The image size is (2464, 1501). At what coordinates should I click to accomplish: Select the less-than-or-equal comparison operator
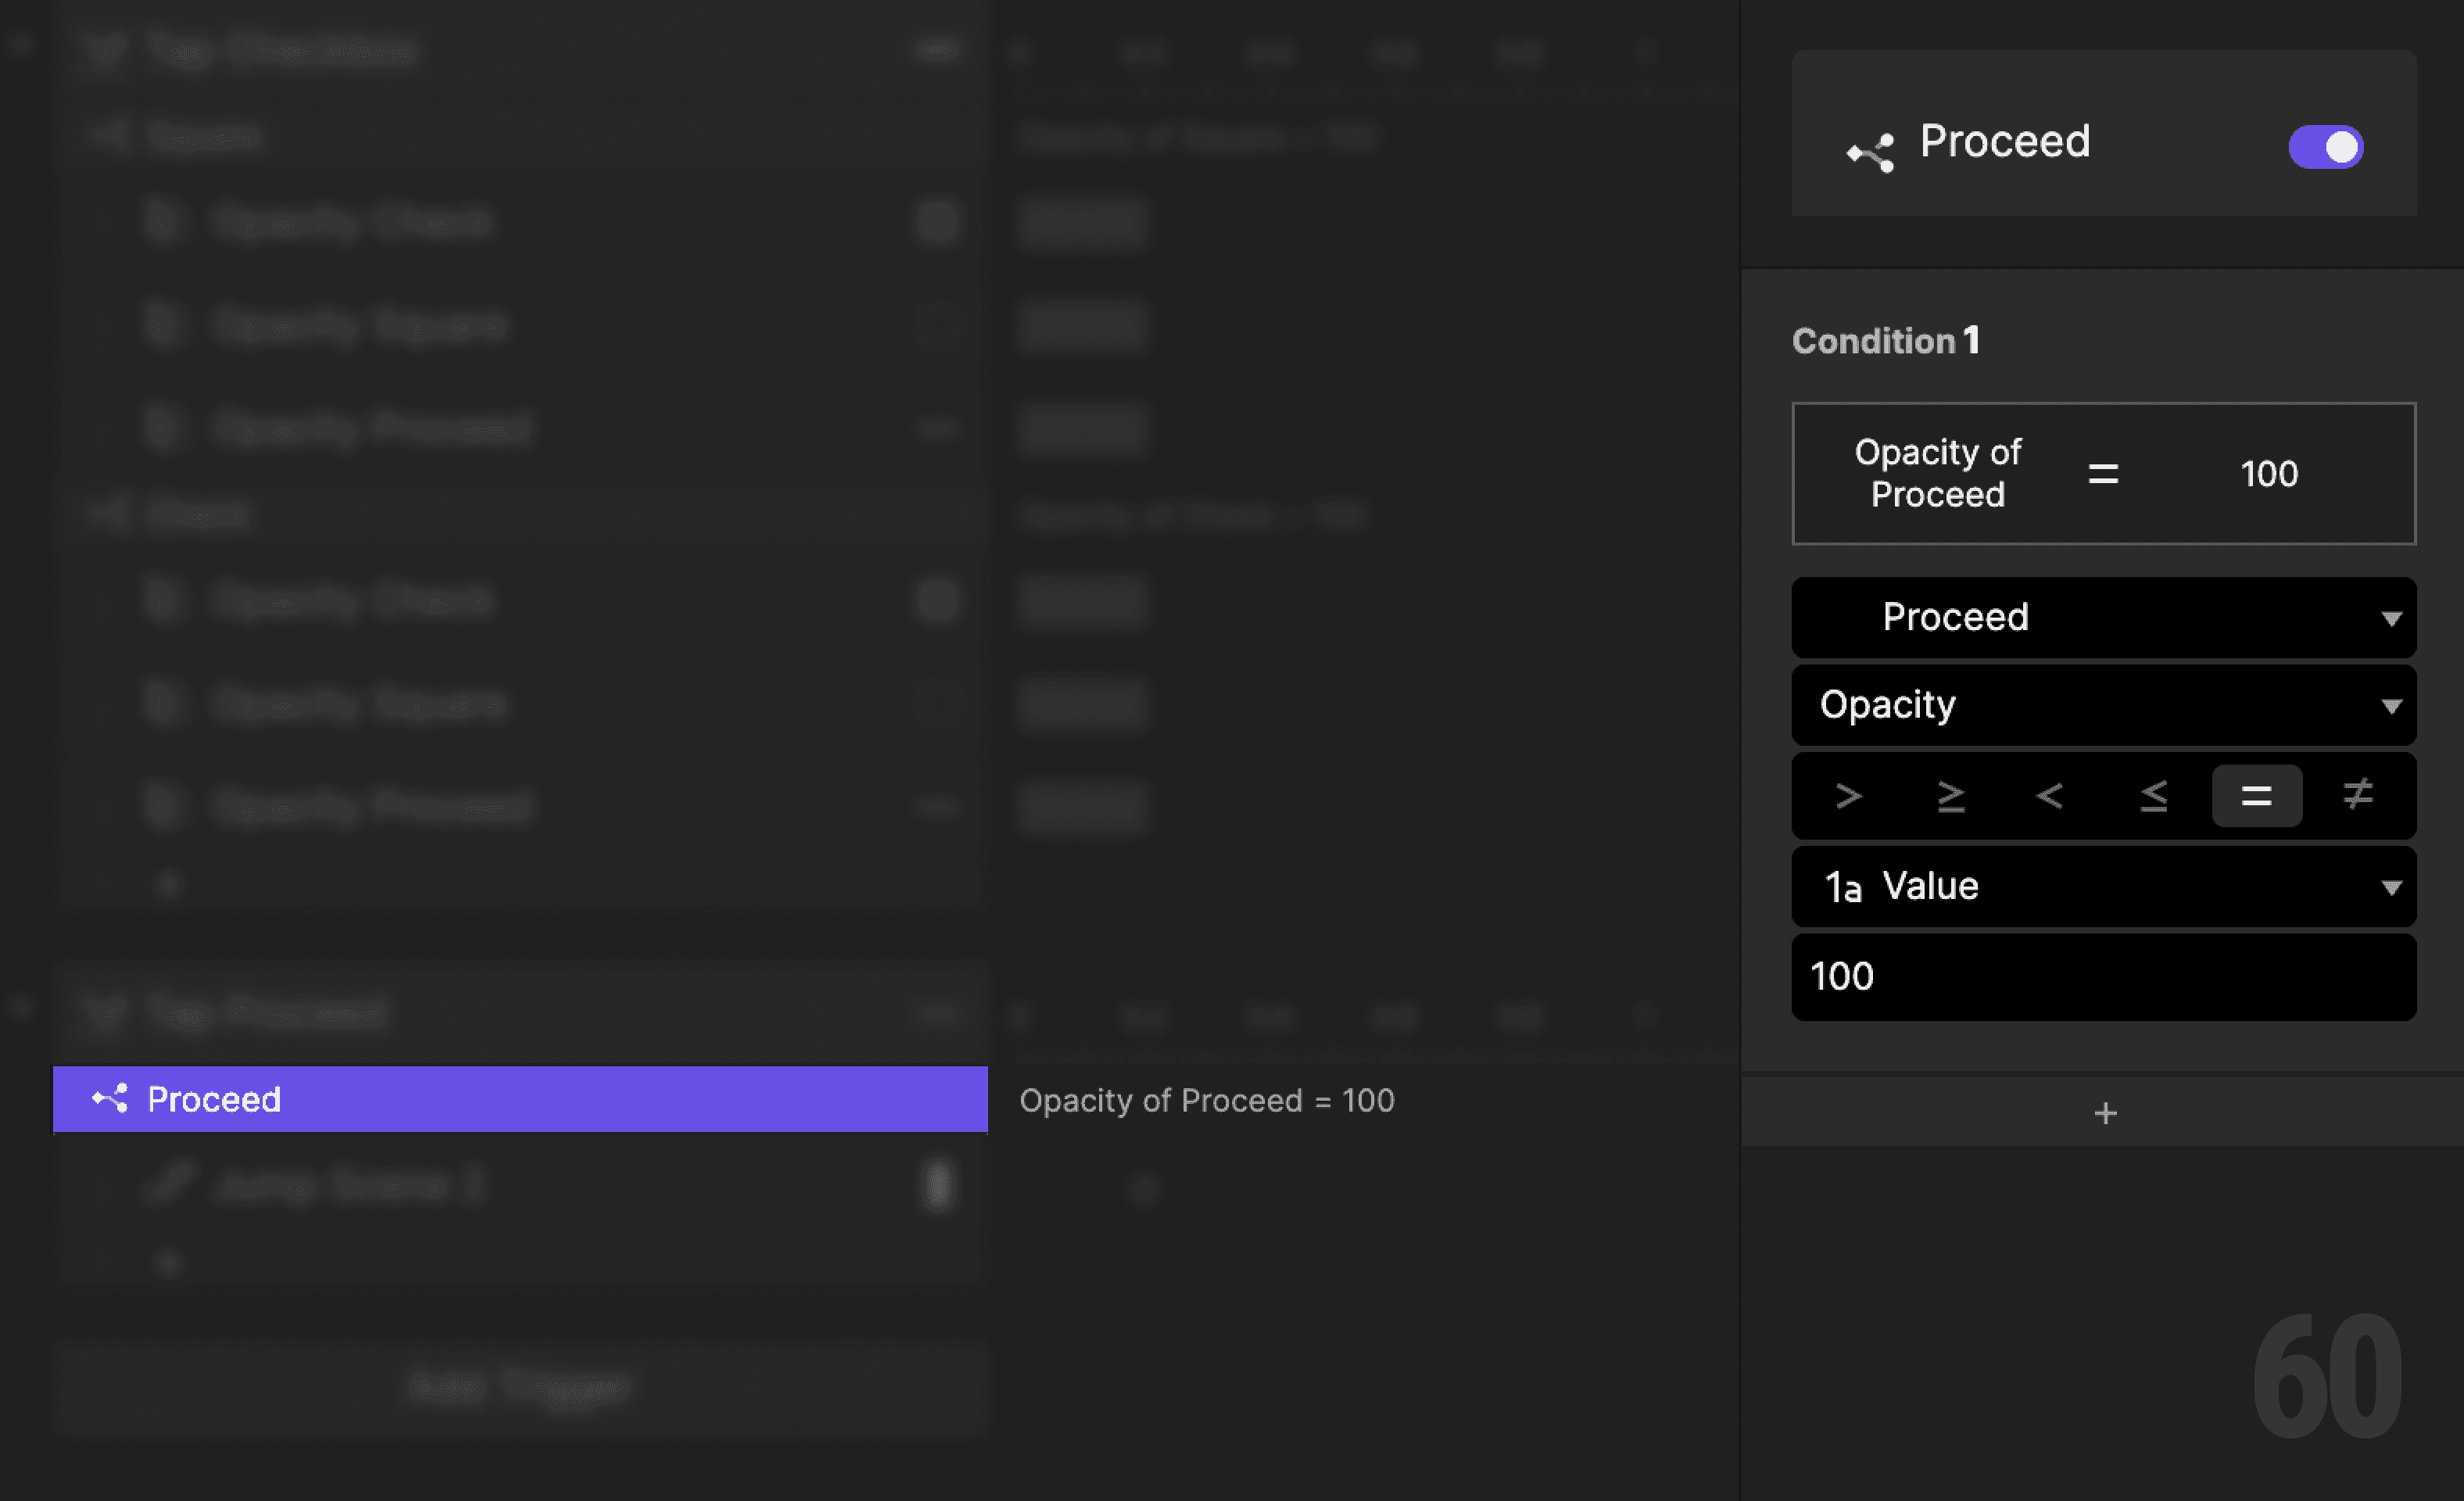2152,795
